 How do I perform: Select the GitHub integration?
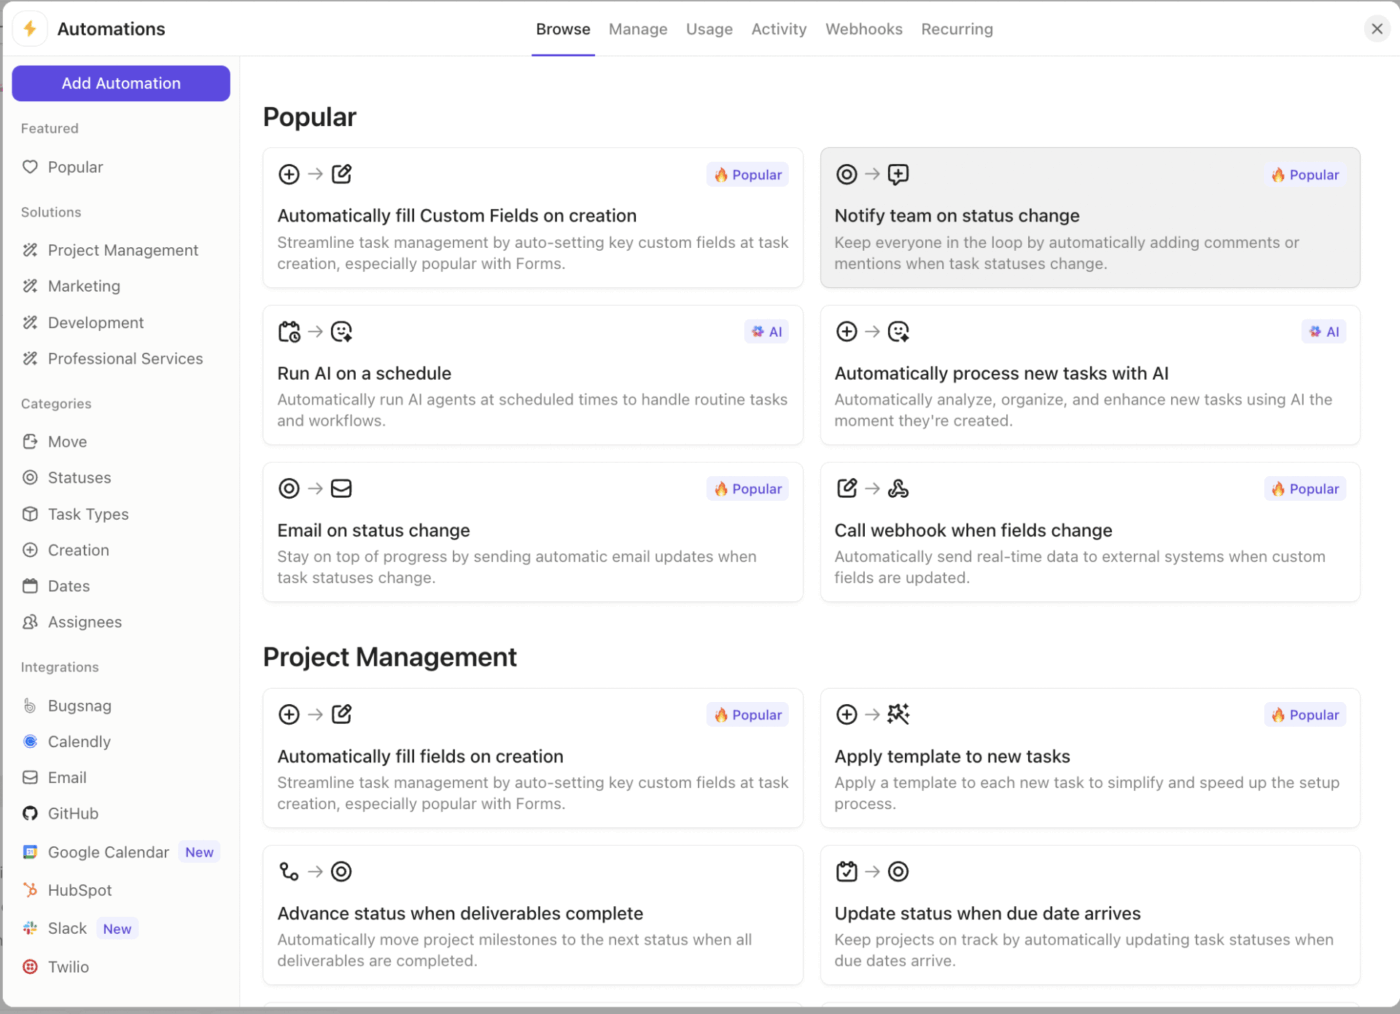point(71,813)
